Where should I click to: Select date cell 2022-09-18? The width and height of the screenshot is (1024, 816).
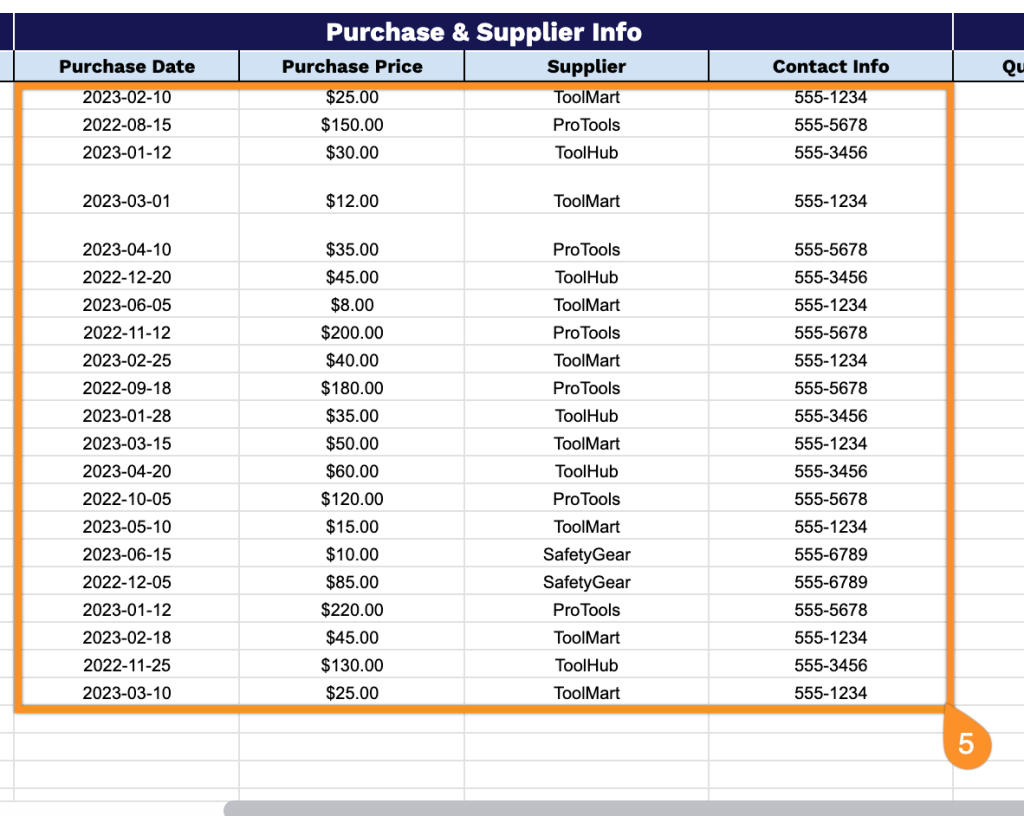pos(127,388)
